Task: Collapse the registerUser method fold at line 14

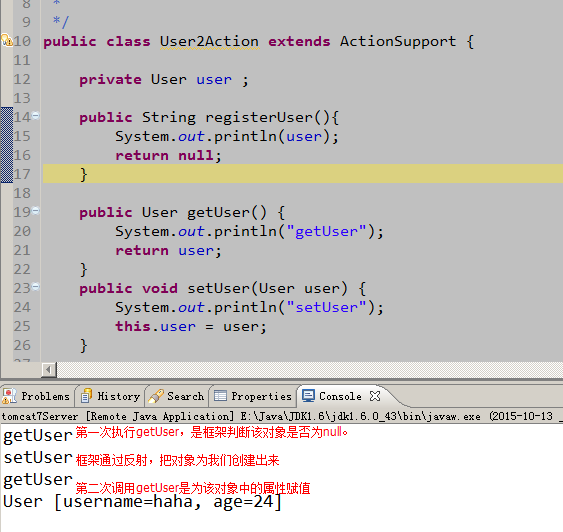Action: tap(36, 116)
